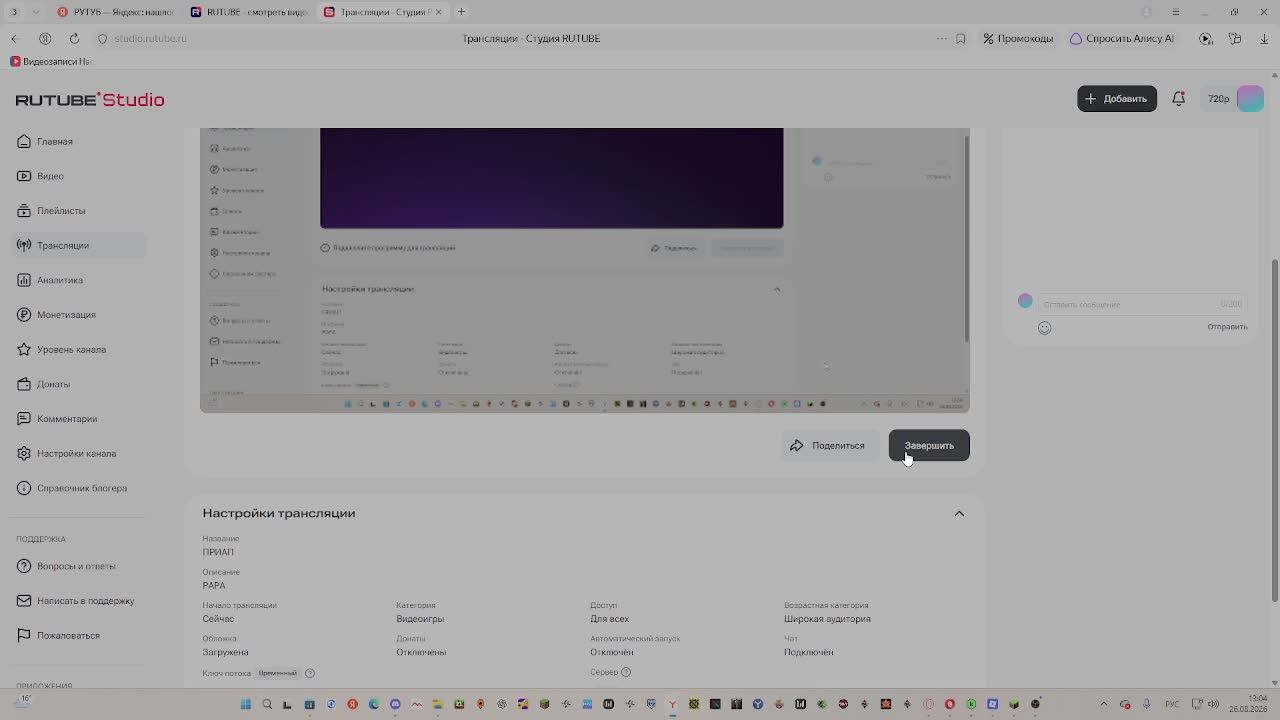Image resolution: width=1280 pixels, height=720 pixels.
Task: Click the RUTUBE Studio logo
Action: click(90, 100)
